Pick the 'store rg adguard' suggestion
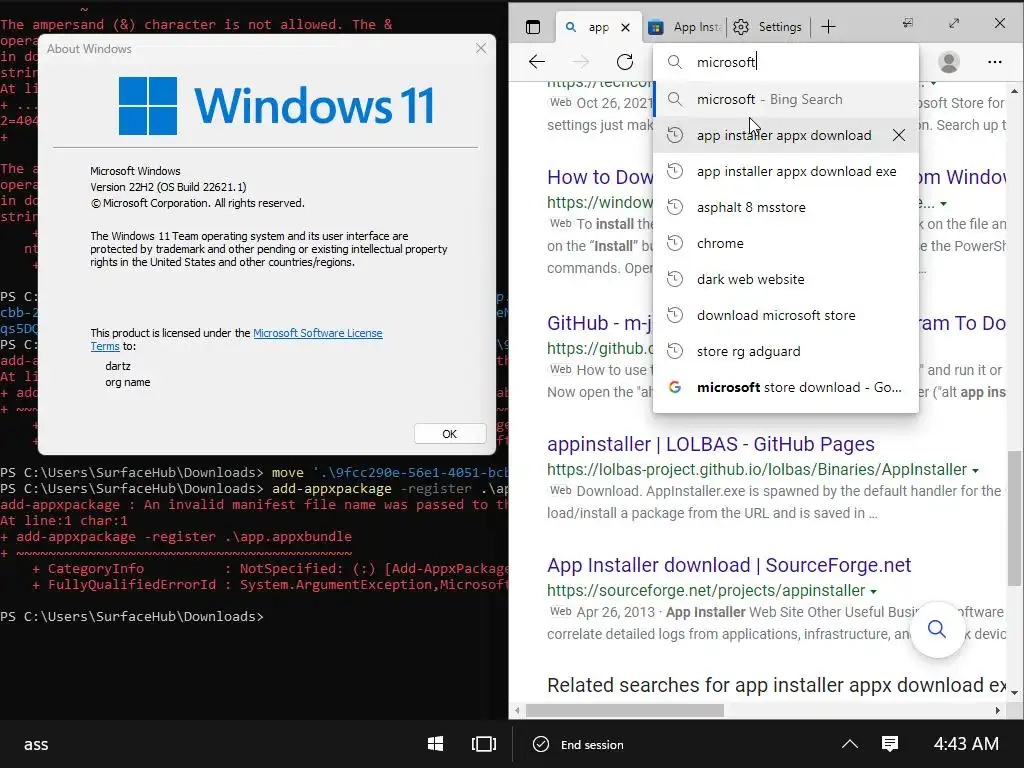The image size is (1024, 768). pos(786,351)
